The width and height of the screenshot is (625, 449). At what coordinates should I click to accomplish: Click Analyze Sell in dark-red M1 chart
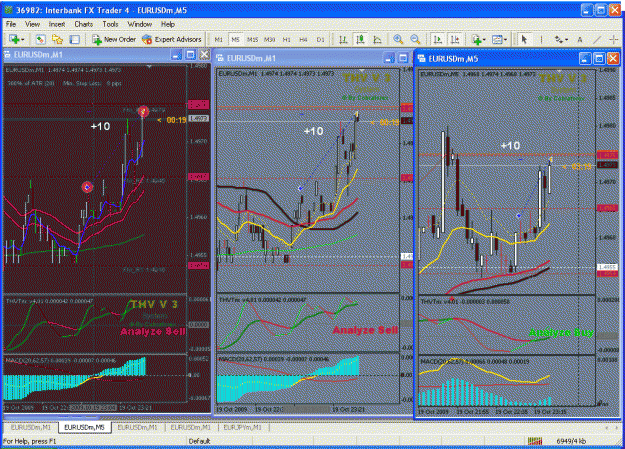[x=153, y=331]
